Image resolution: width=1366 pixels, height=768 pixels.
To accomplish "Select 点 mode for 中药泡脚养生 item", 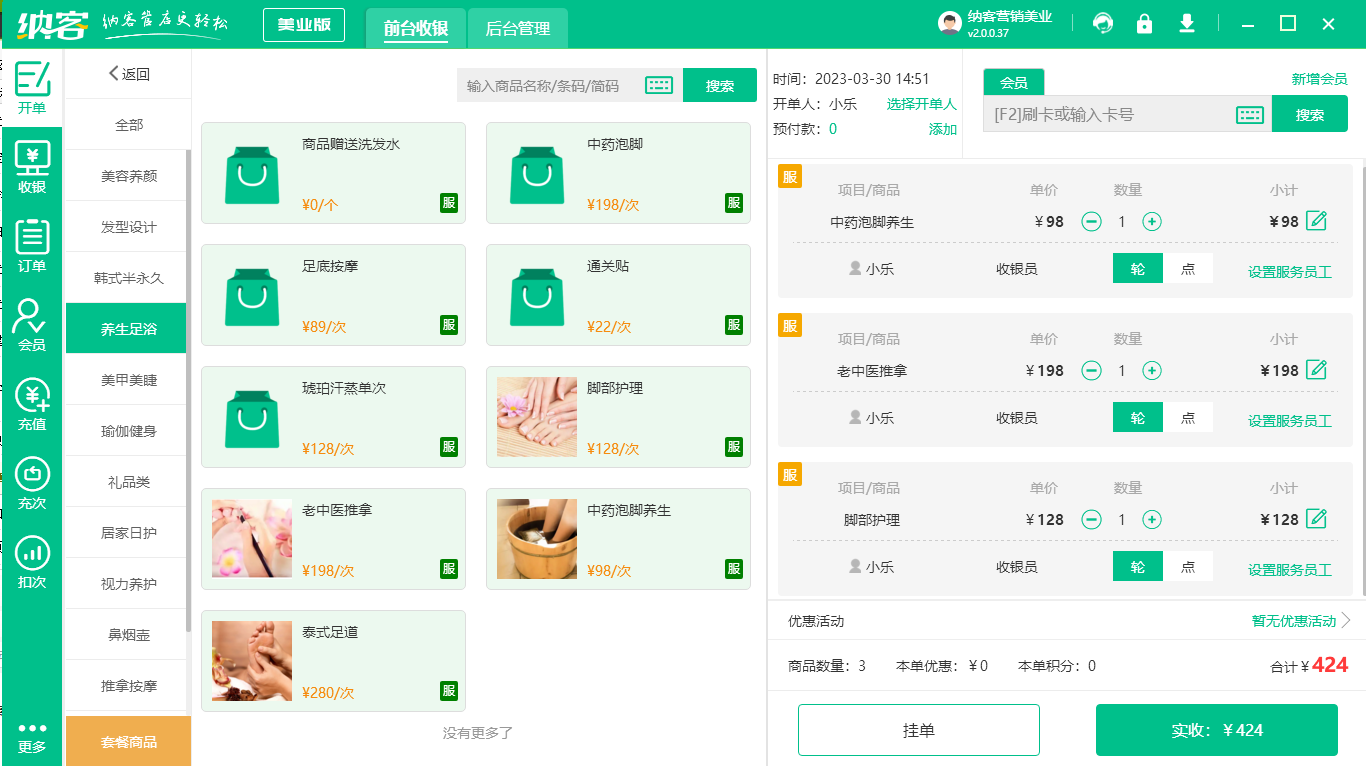I will pyautogui.click(x=1188, y=269).
